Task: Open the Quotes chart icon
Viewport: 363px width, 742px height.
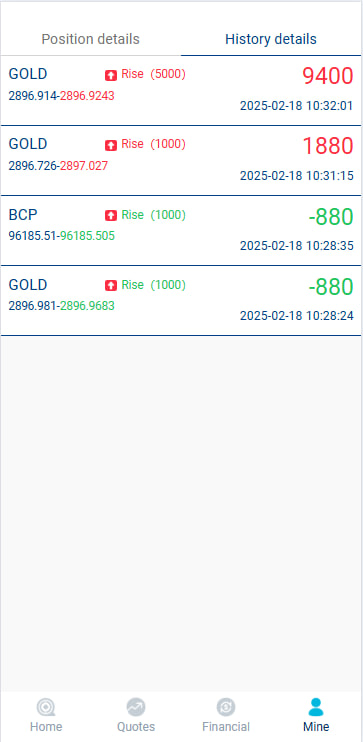Action: (136, 707)
